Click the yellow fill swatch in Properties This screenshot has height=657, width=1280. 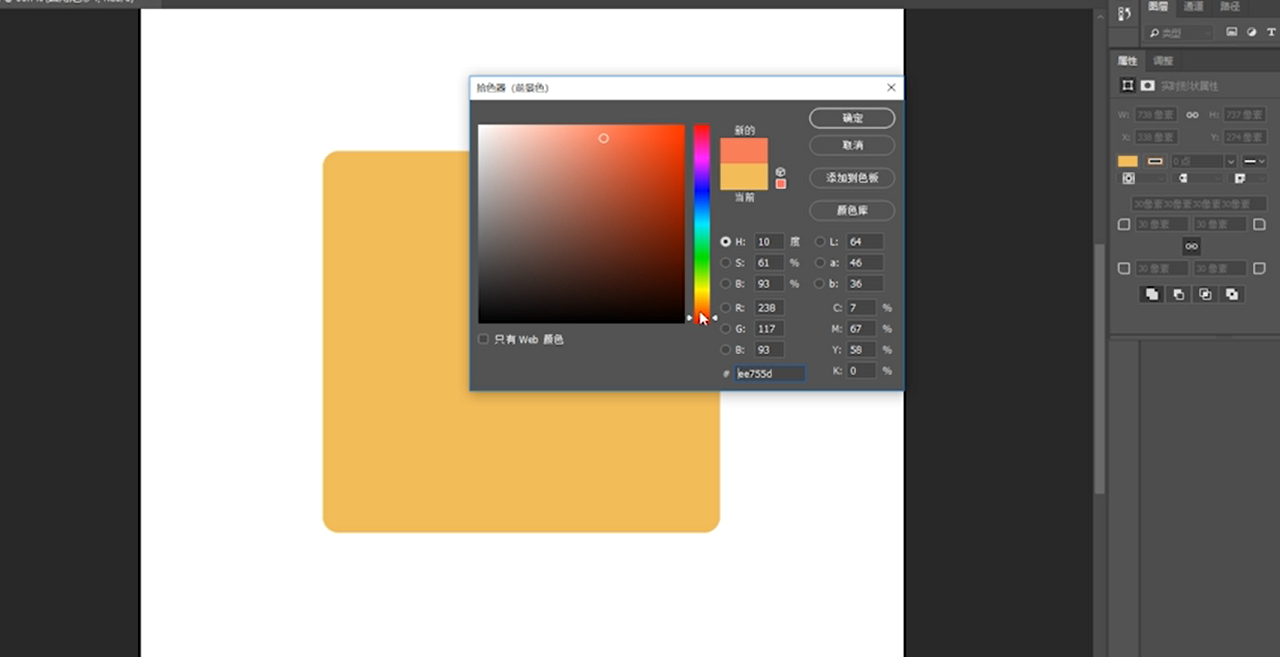[x=1128, y=161]
